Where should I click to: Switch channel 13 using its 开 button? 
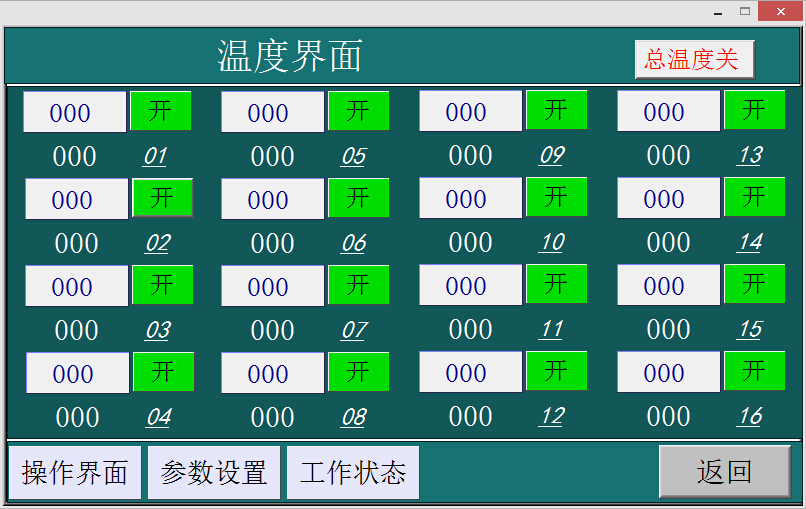point(754,110)
